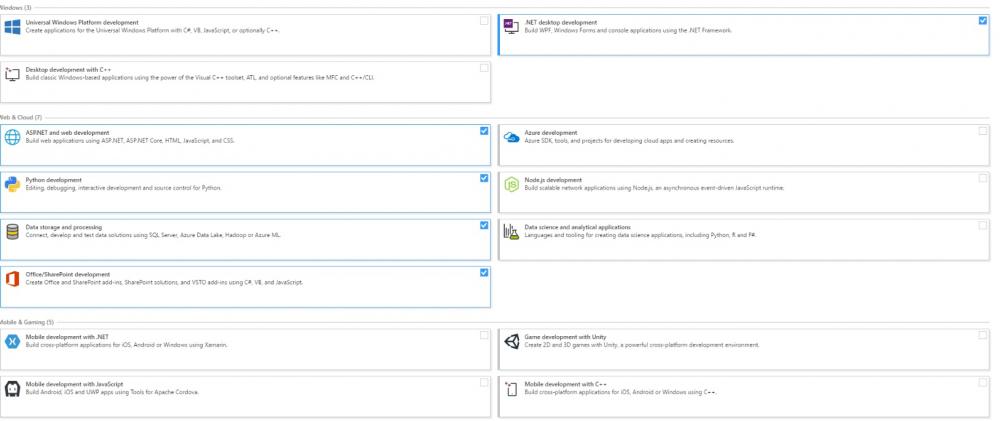
Task: Enable the Azure development workload checkbox
Action: (982, 131)
